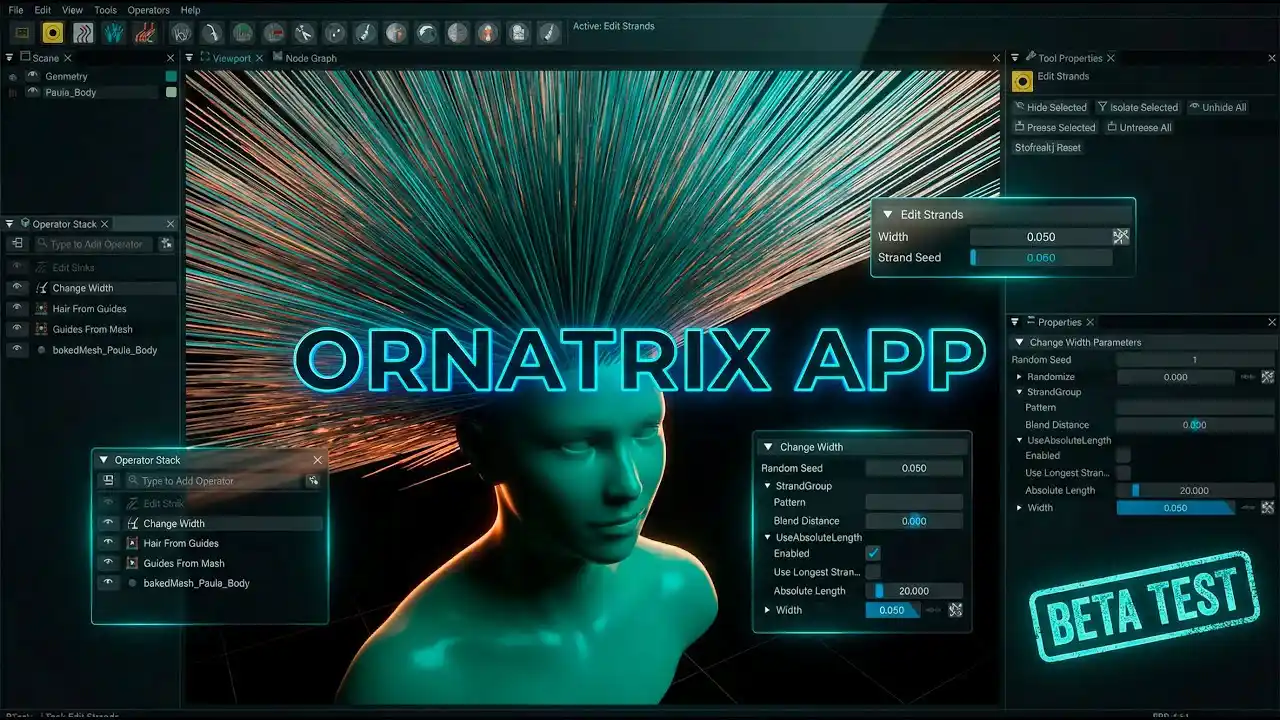The height and width of the screenshot is (720, 1280).
Task: Switch to the Node Graph tab
Action: click(x=310, y=58)
